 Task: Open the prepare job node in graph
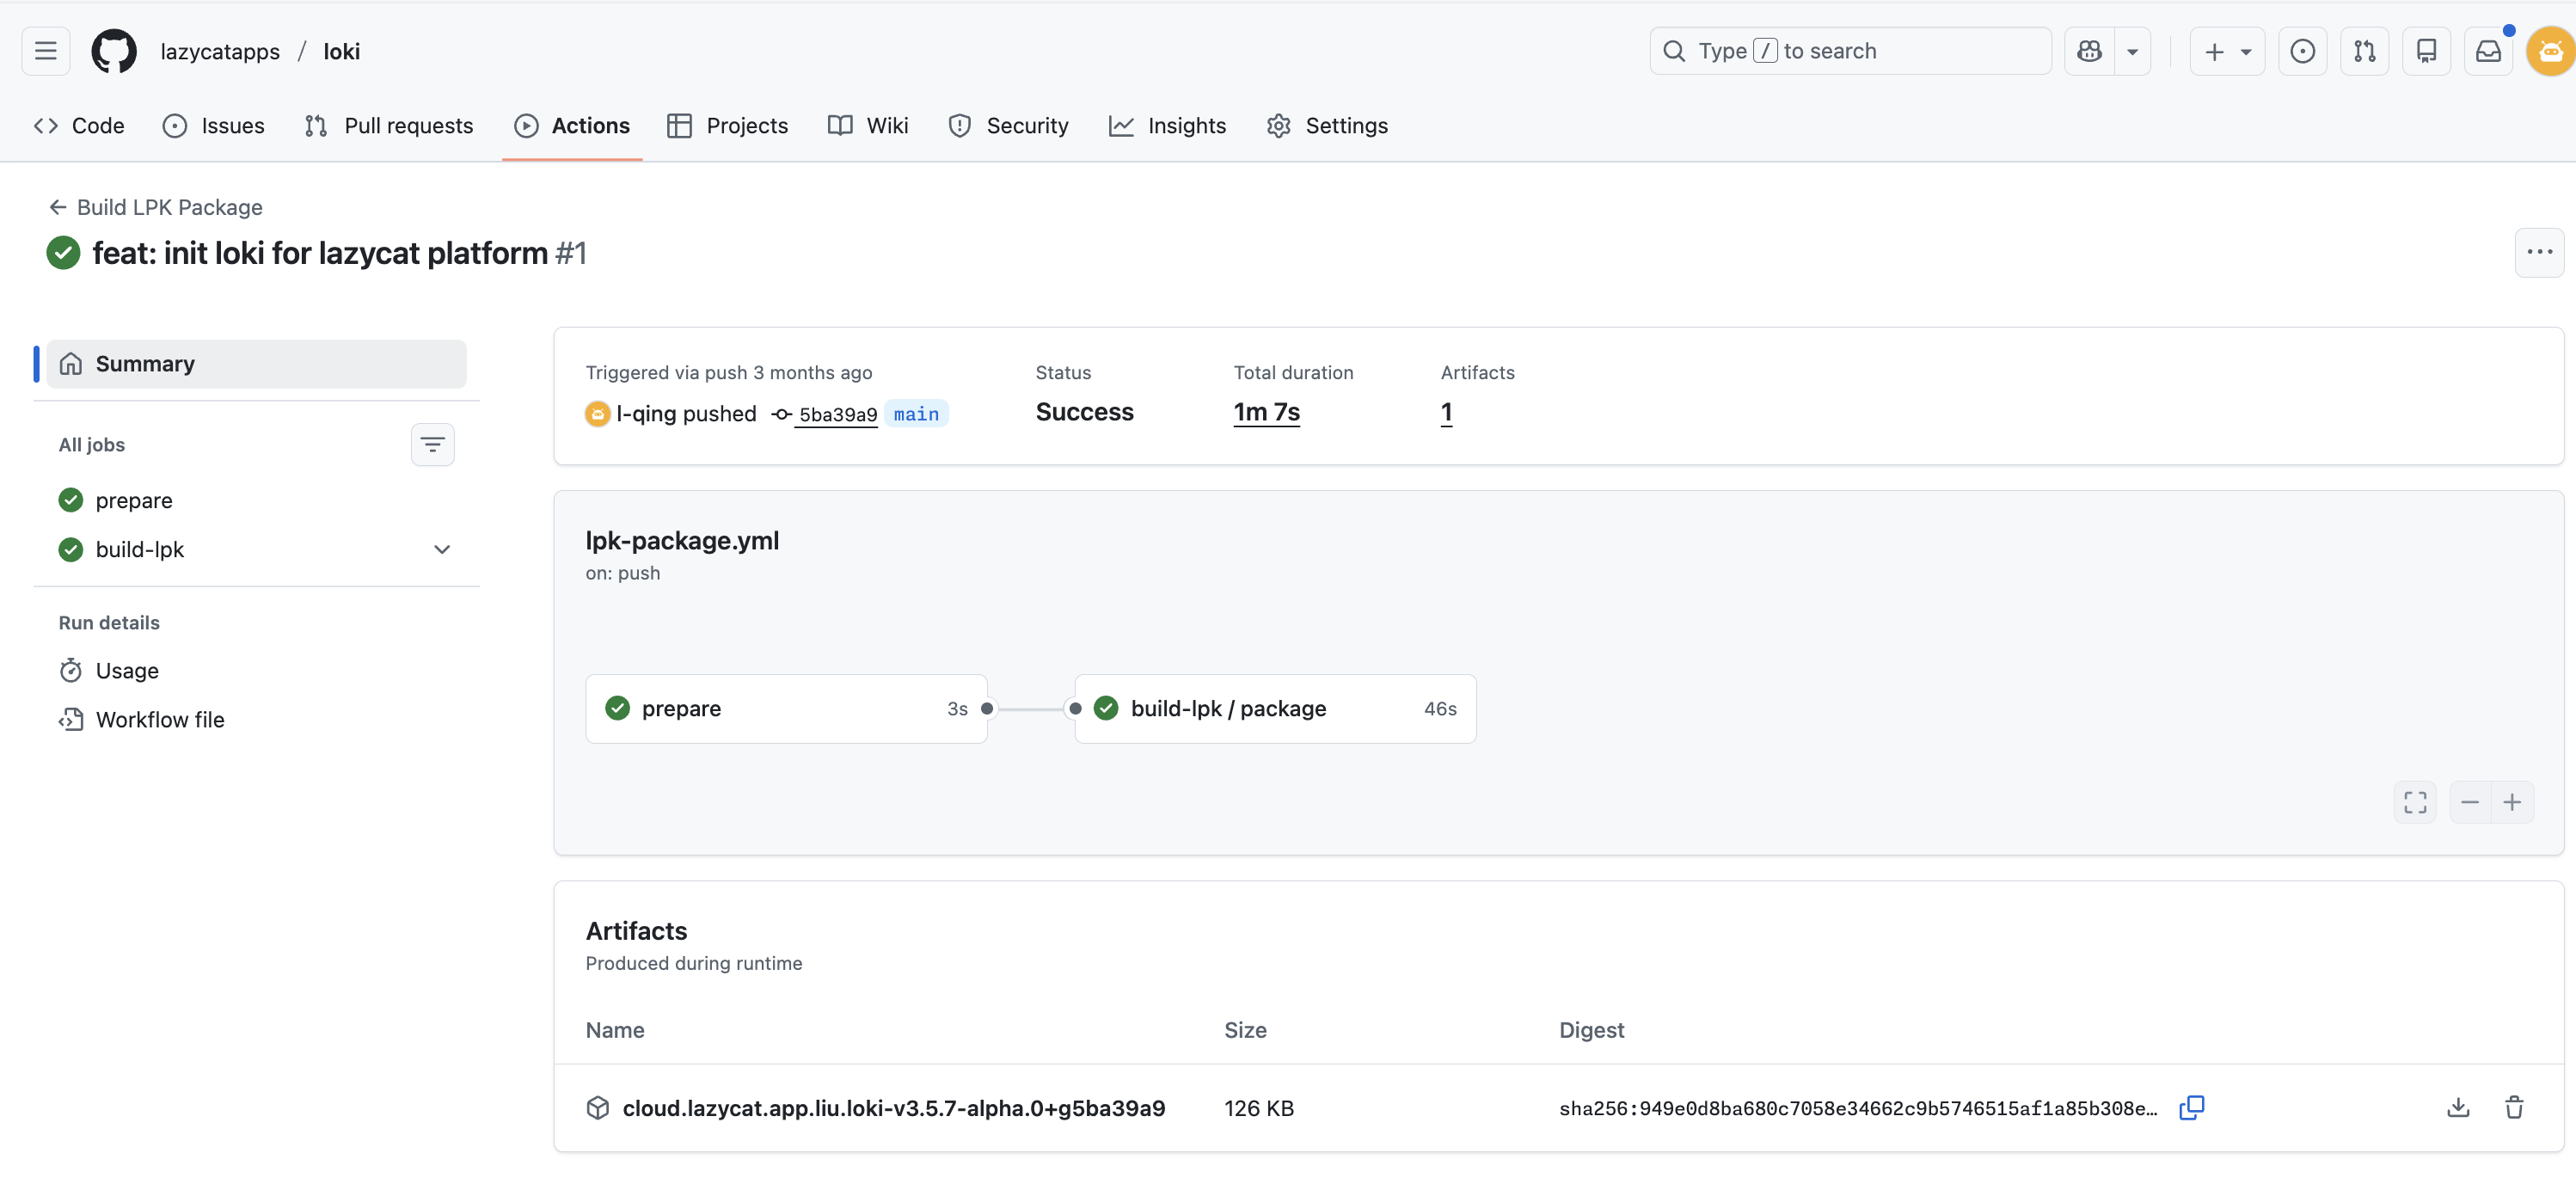click(786, 709)
